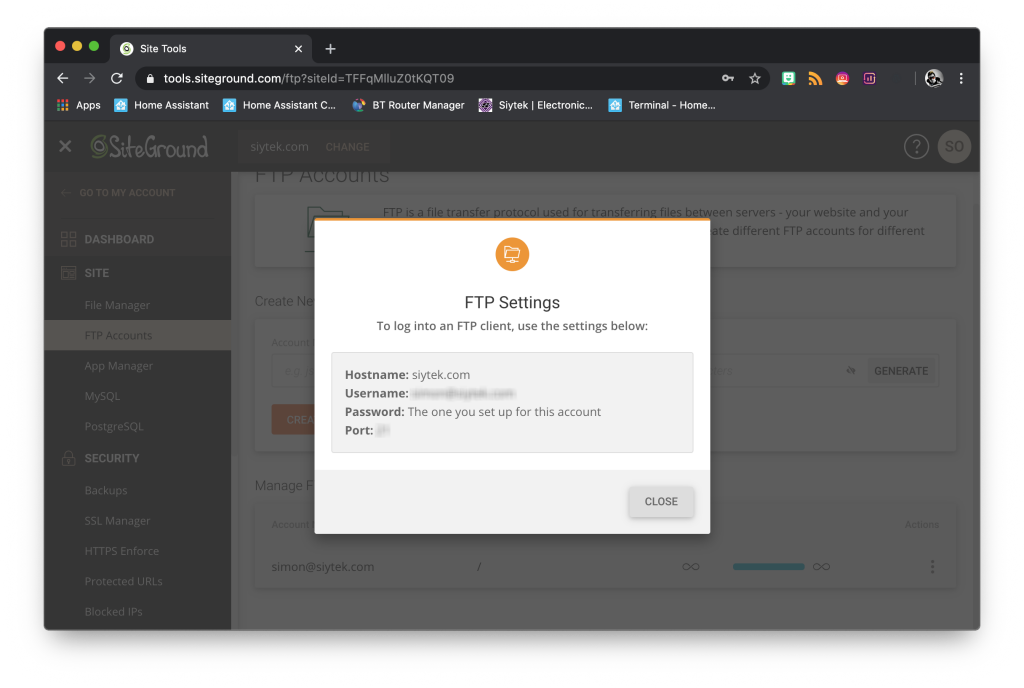
Task: Click CHANGE next to siytek.com
Action: [347, 147]
